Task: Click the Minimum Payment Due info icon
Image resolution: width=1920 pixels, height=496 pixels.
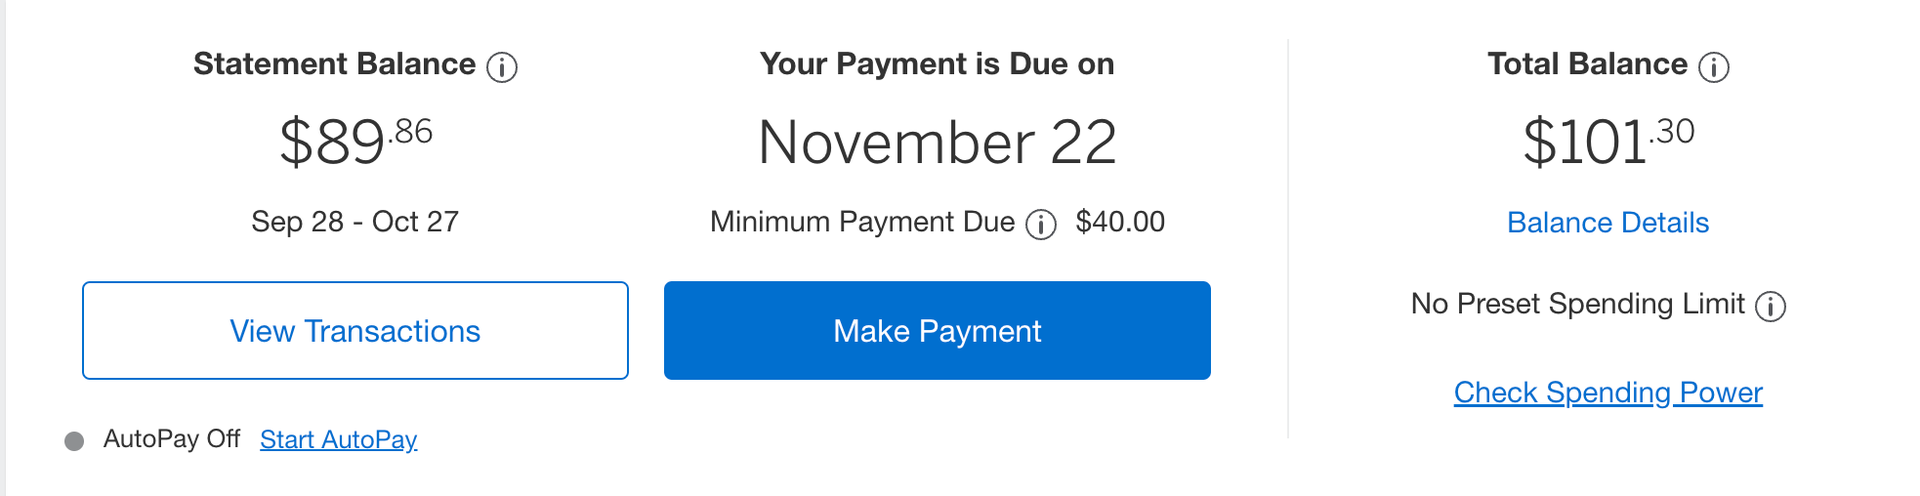Action: [x=1041, y=224]
